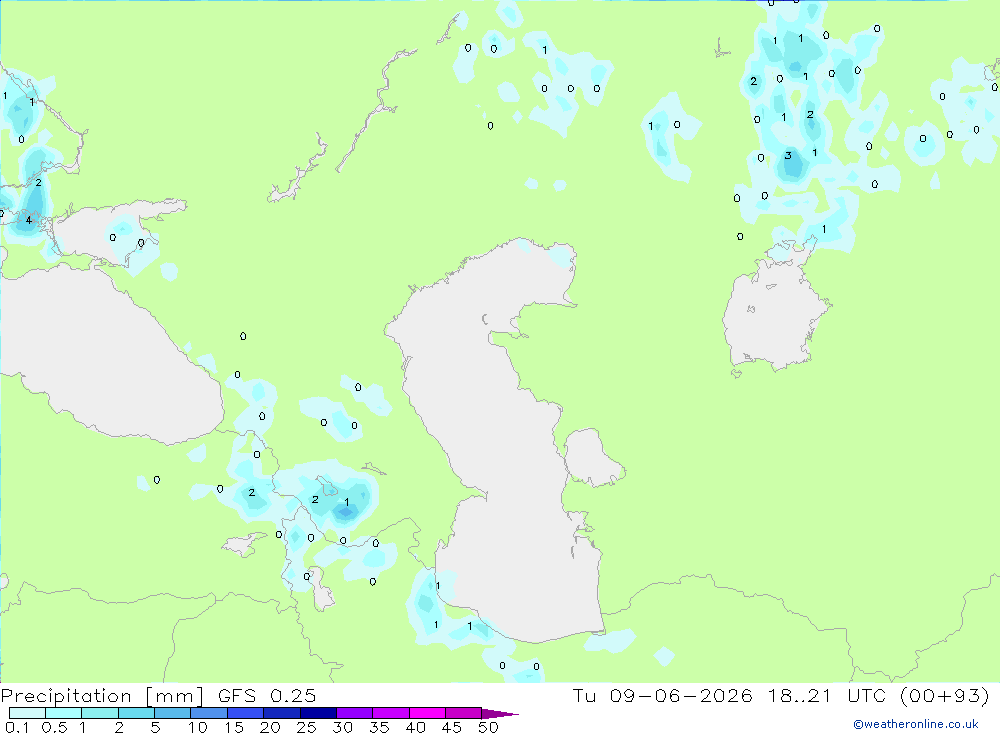
Task: Click the 'GFS 0.25' model label
Action: pyautogui.click(x=267, y=695)
